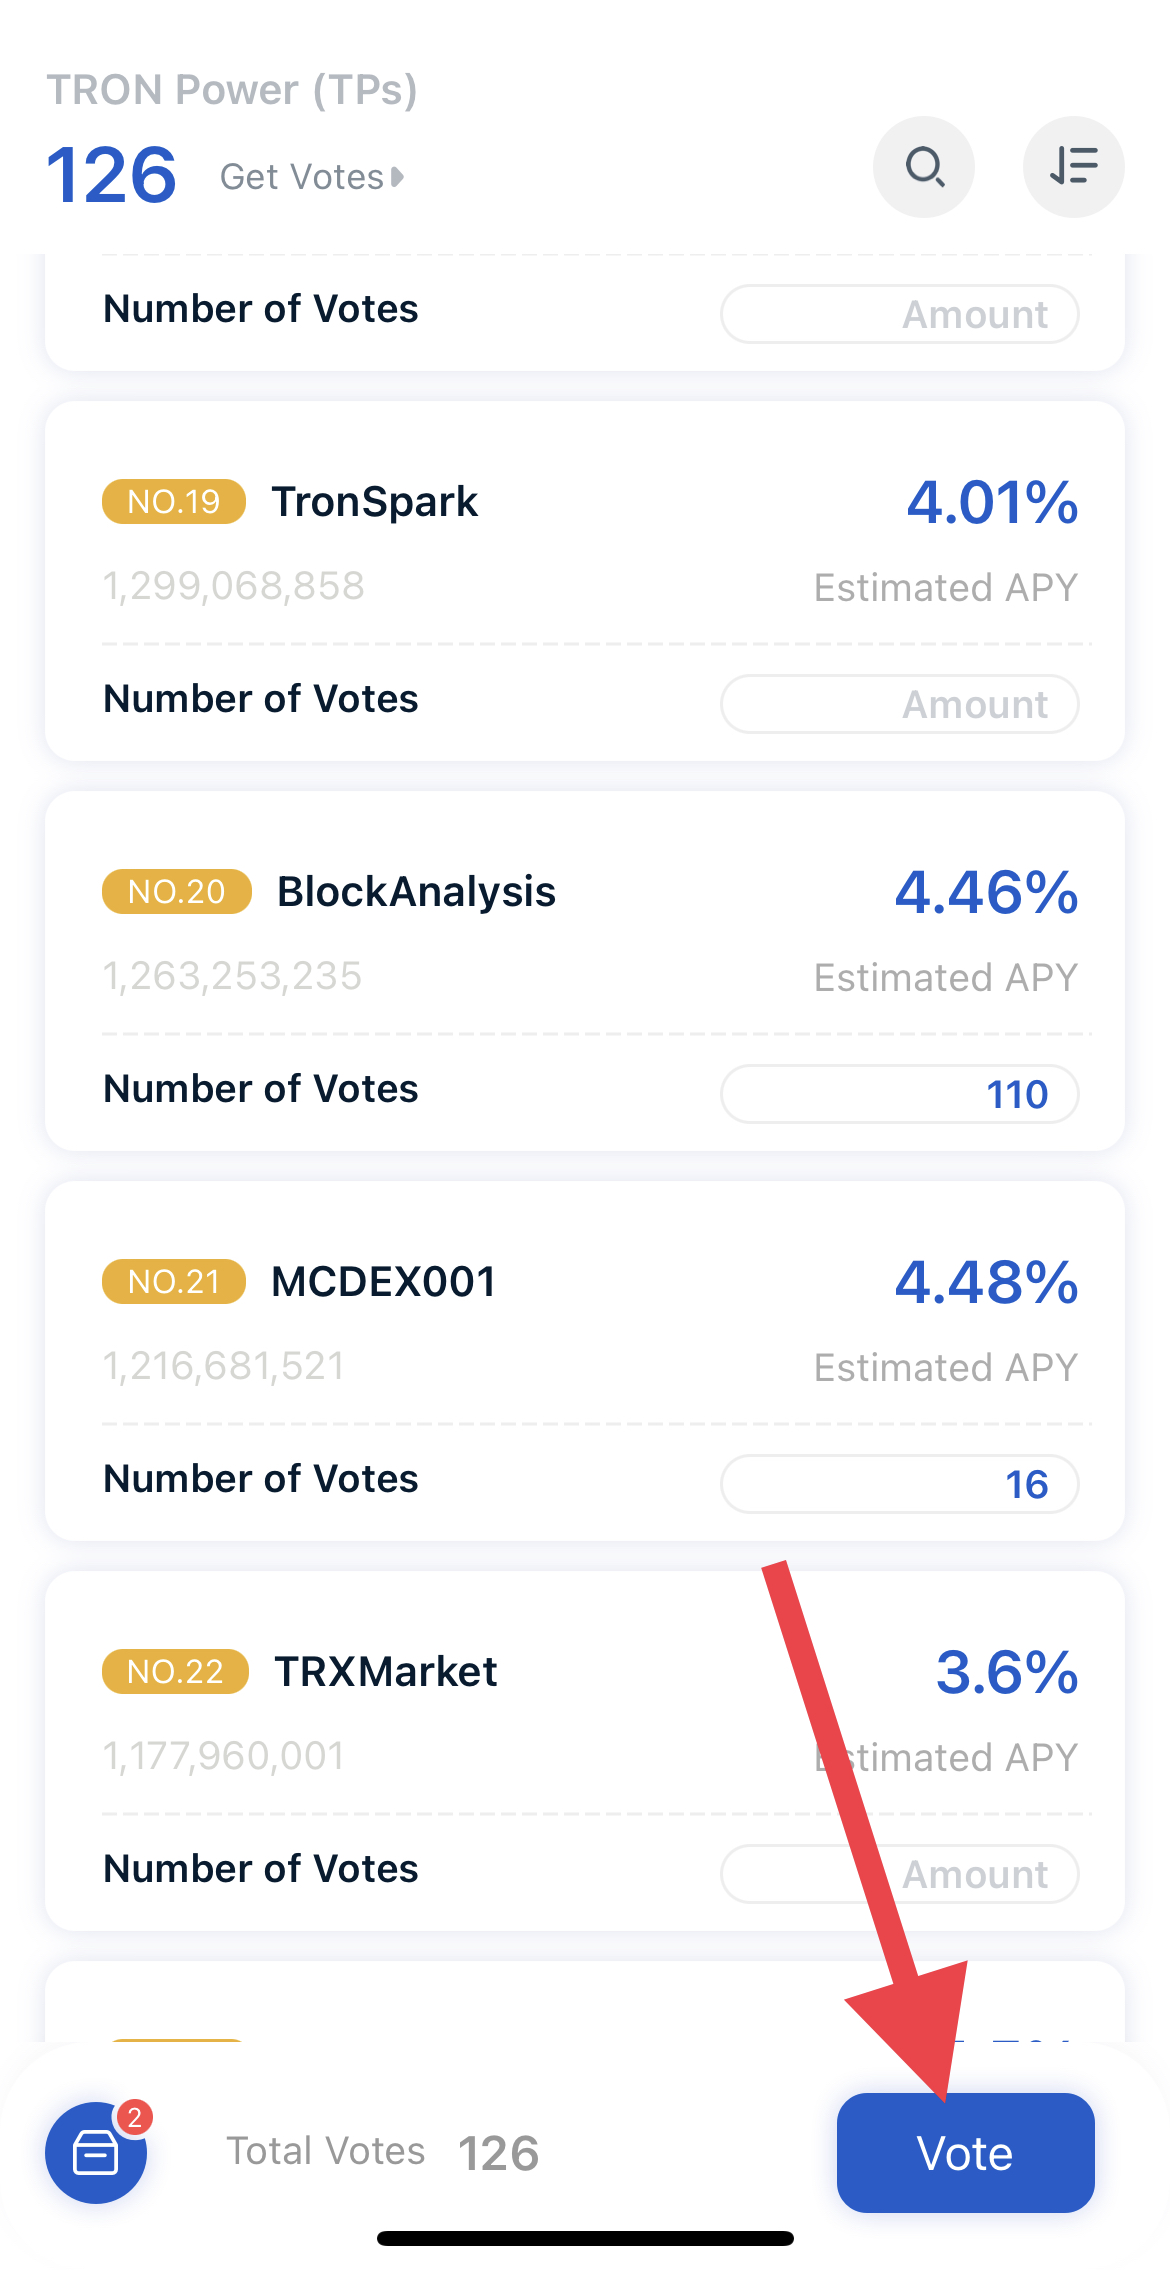Tap the TRON Power 126 count
The image size is (1170, 2270).
point(112,175)
